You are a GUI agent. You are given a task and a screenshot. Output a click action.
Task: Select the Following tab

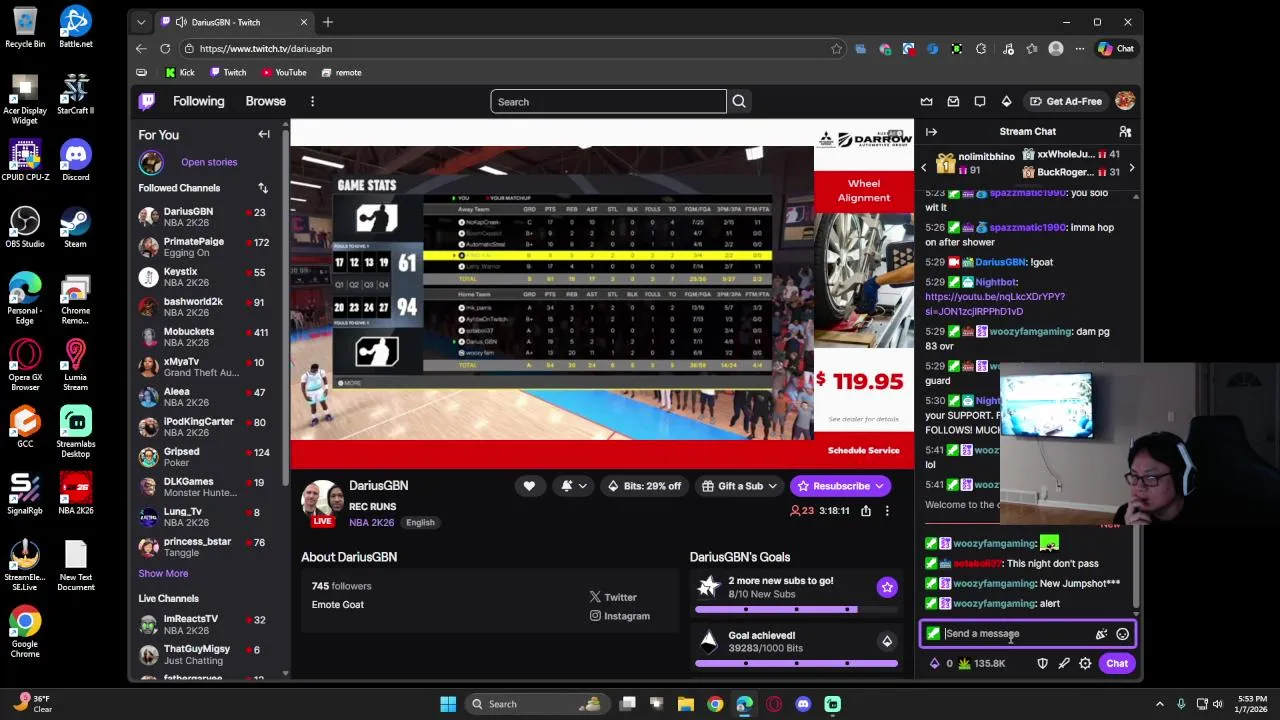coord(198,101)
